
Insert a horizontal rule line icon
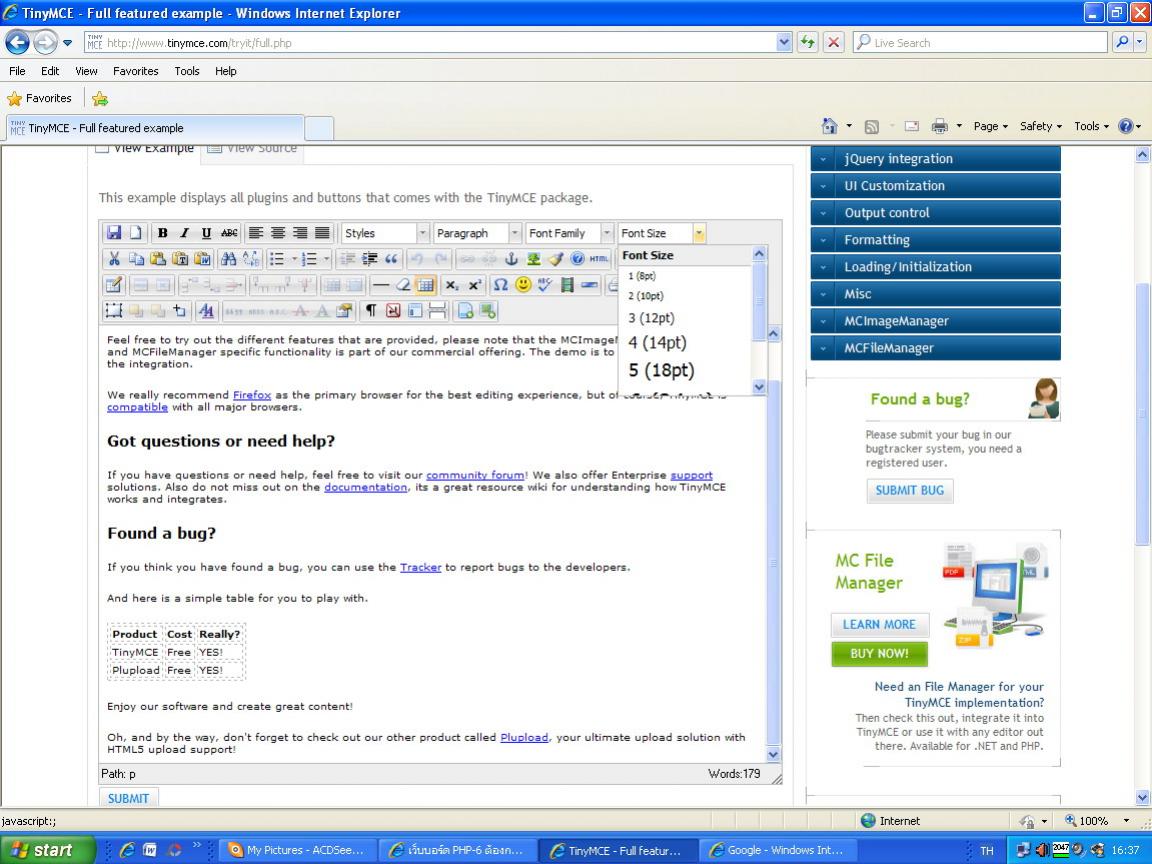click(x=381, y=284)
